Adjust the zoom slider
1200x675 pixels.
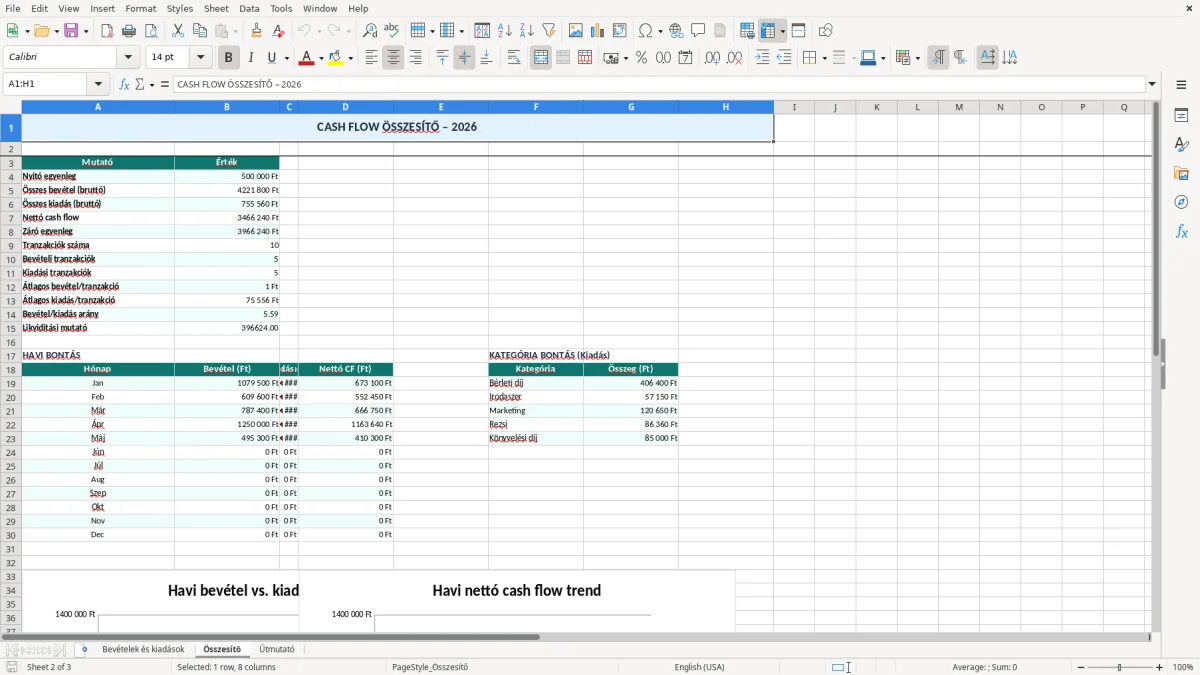1120,667
